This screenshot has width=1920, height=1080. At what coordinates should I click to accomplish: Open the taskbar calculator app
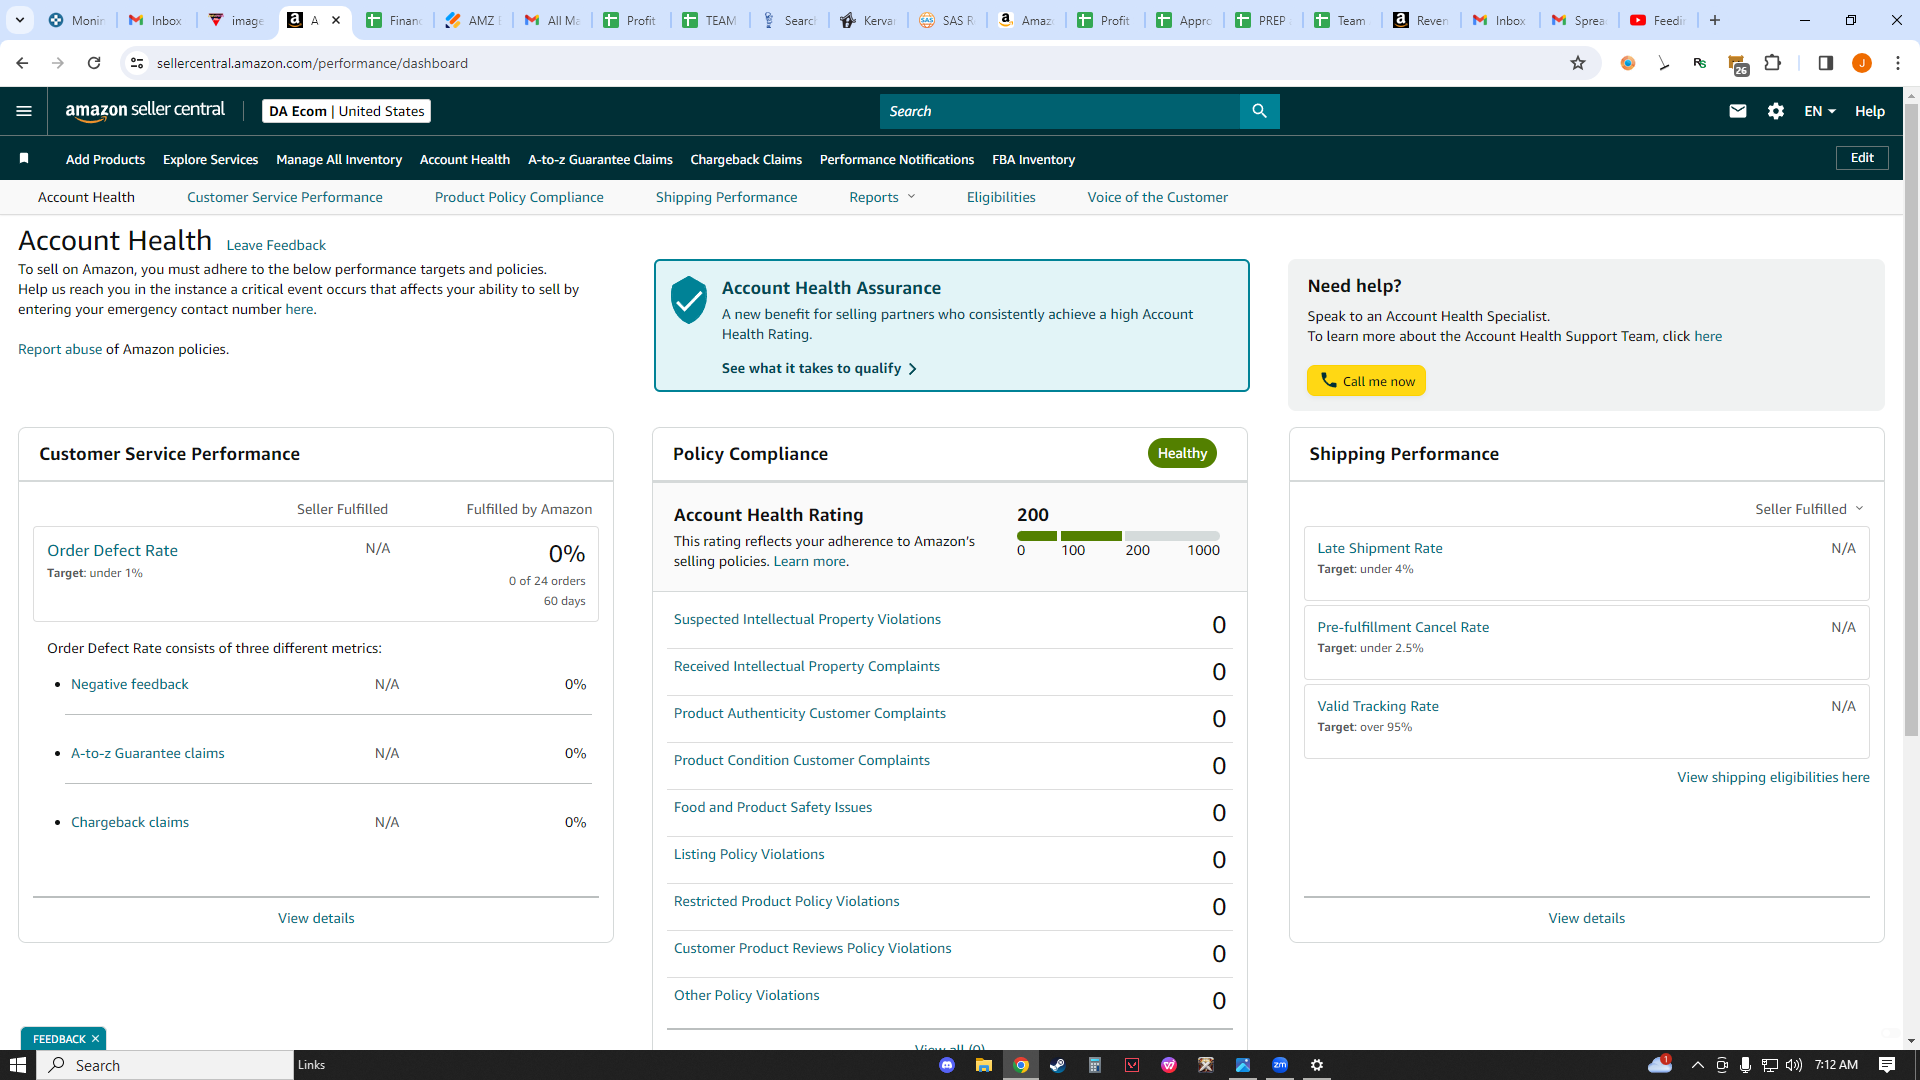point(1095,1065)
